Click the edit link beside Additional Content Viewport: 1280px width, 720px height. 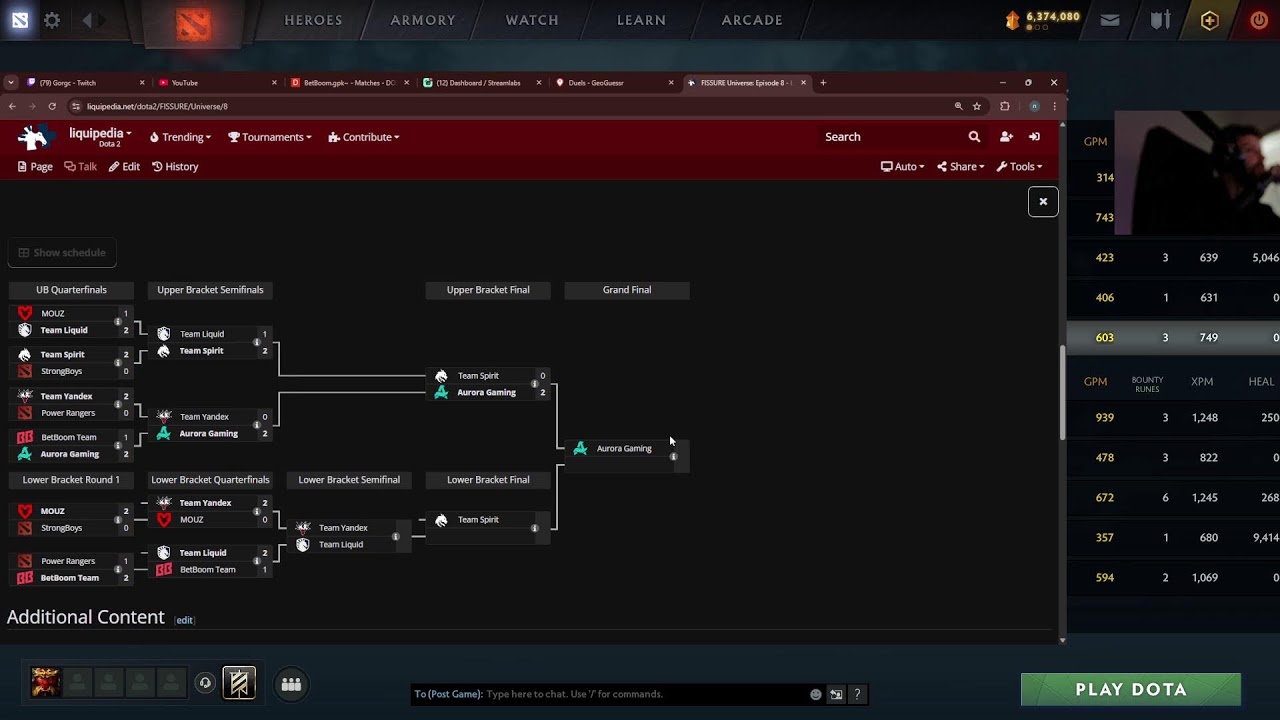184,620
